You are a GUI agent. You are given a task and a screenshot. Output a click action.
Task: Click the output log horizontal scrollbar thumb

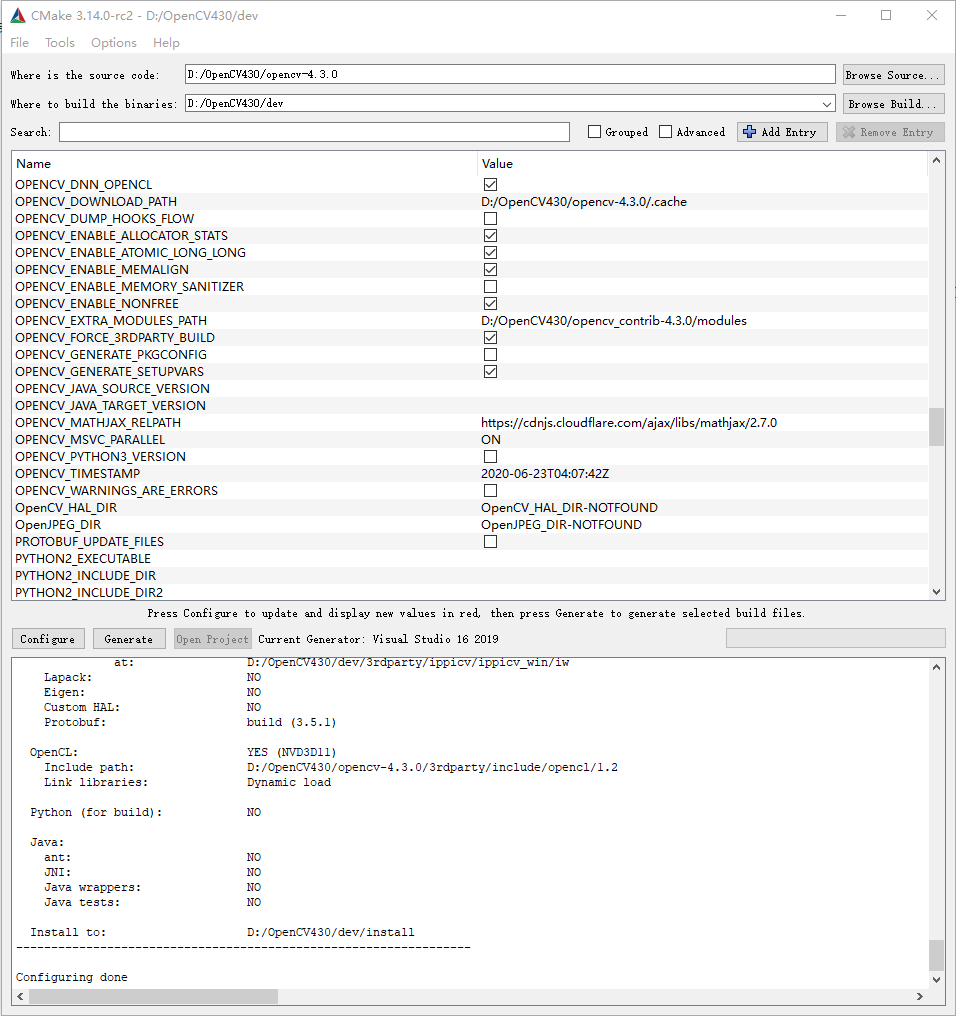coord(153,996)
